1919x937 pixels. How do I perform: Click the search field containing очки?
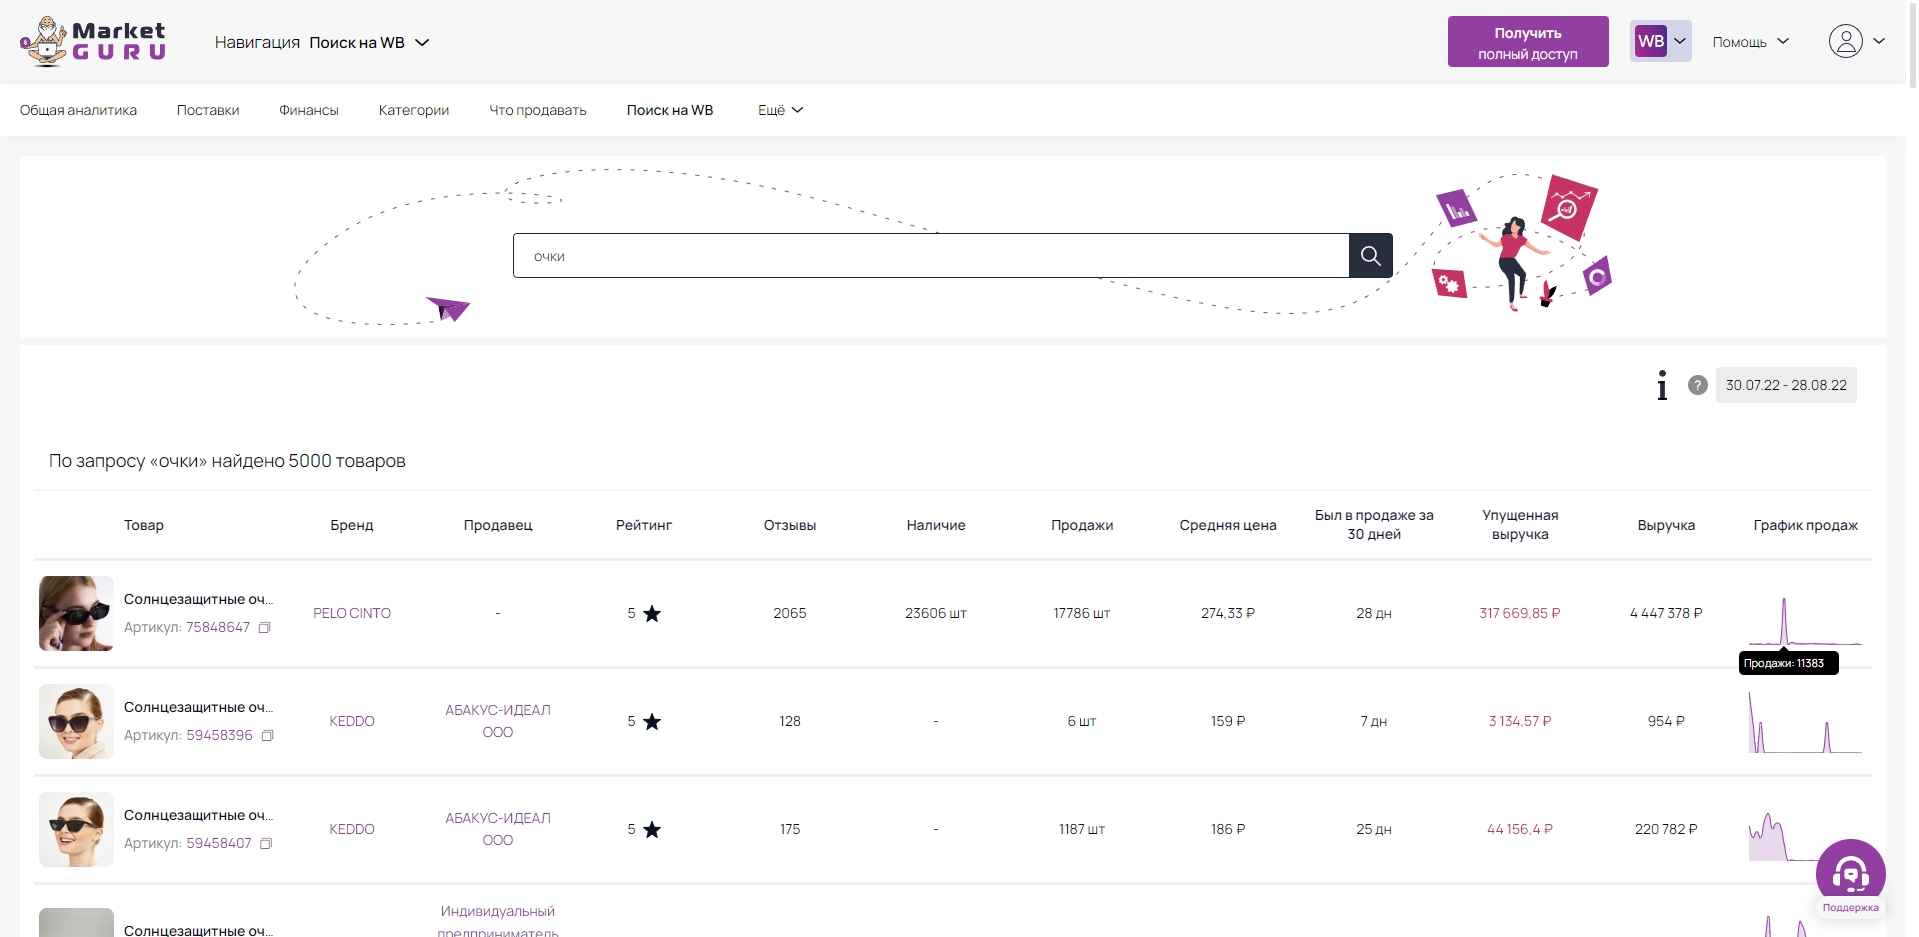tap(931, 256)
